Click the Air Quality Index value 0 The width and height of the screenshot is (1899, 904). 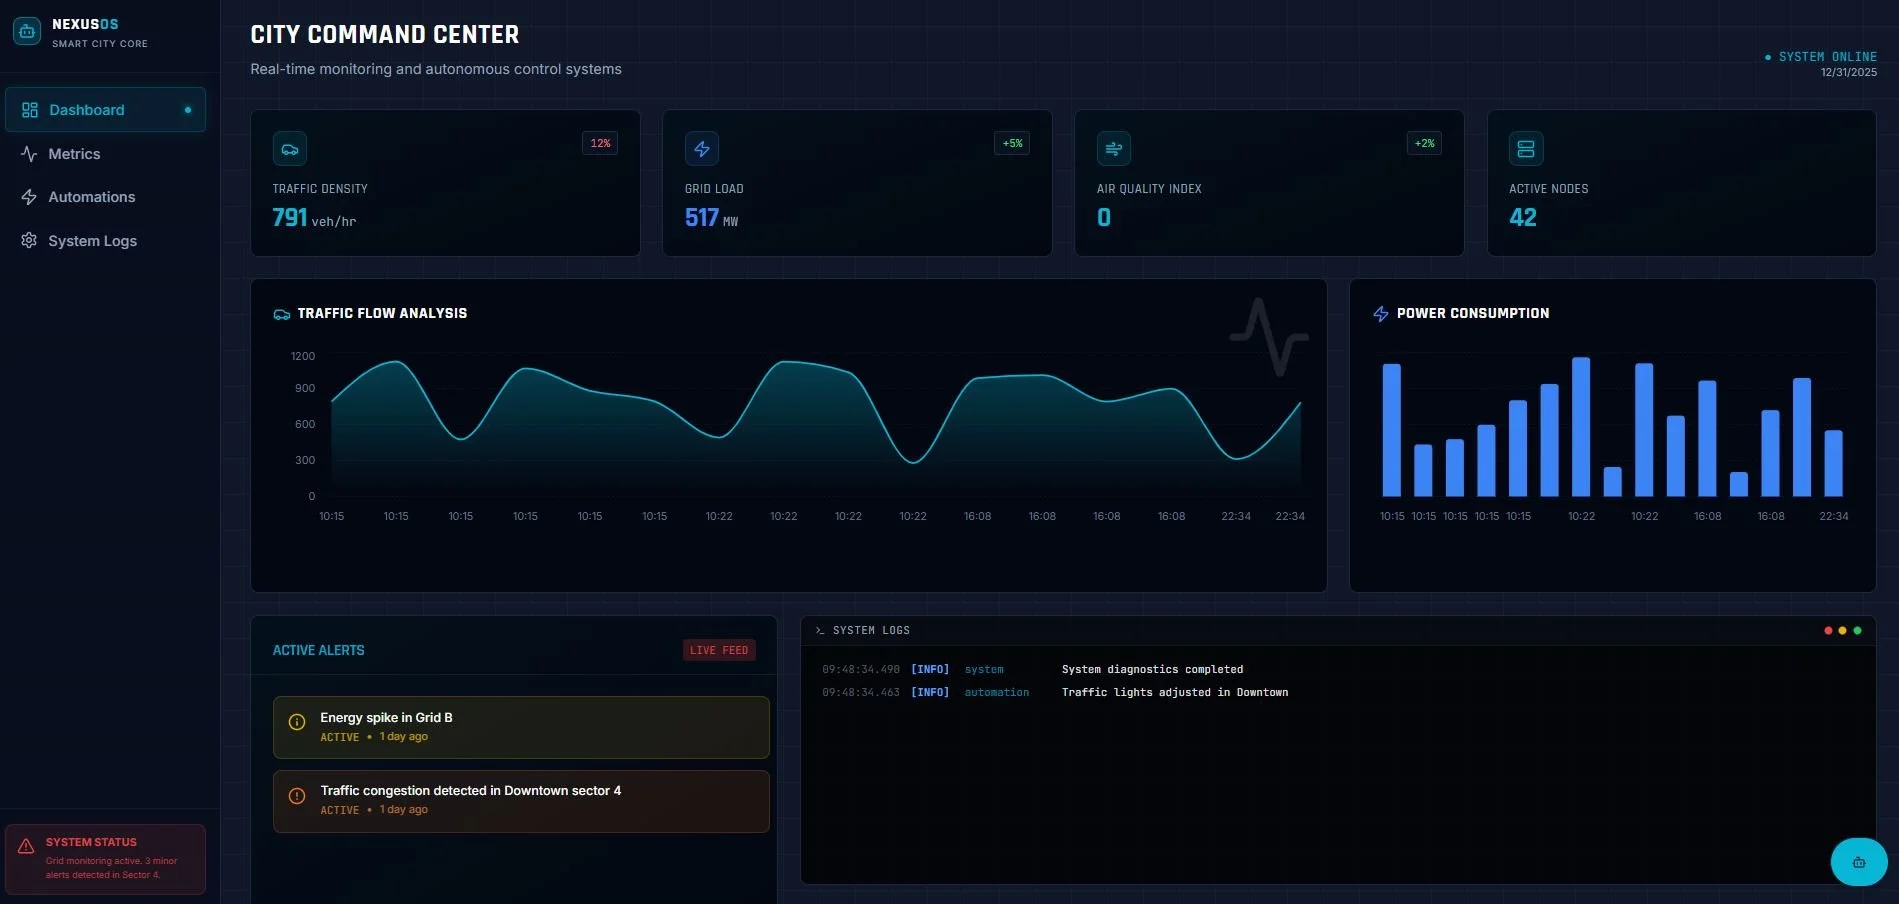coord(1104,218)
